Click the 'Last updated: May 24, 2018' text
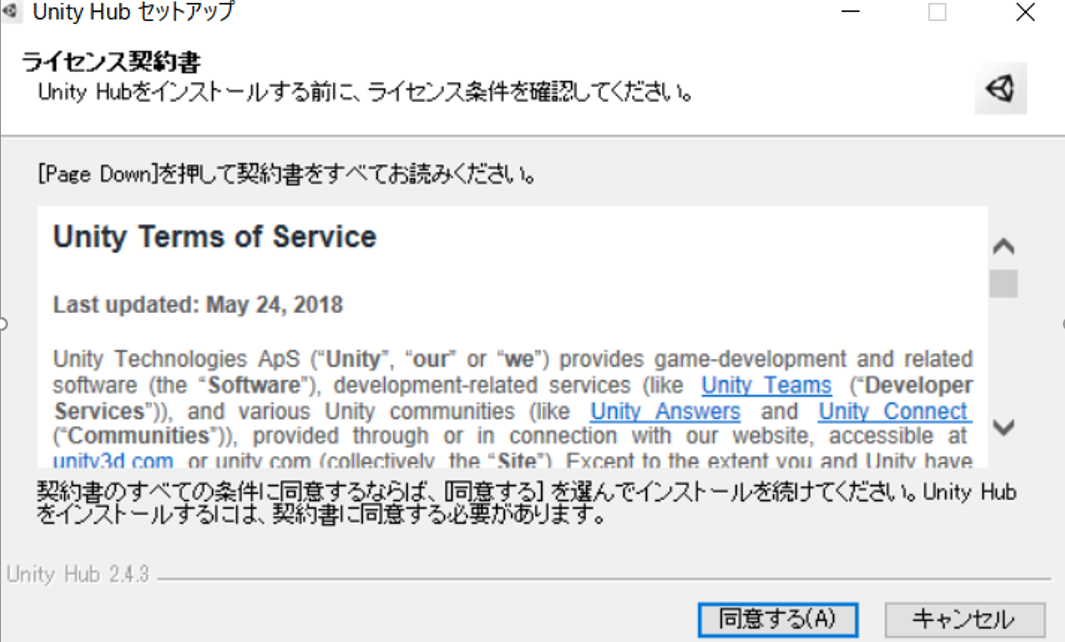 [x=198, y=305]
